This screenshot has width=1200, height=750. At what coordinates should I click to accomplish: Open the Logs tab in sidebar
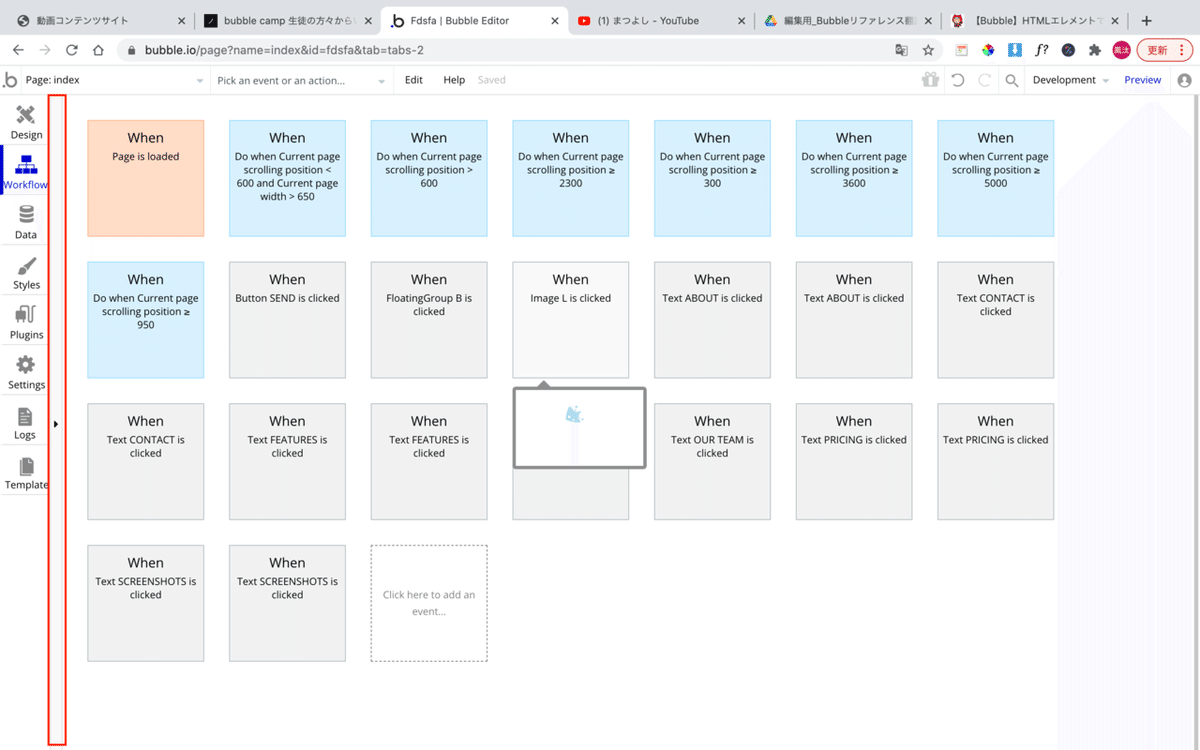tap(26, 422)
